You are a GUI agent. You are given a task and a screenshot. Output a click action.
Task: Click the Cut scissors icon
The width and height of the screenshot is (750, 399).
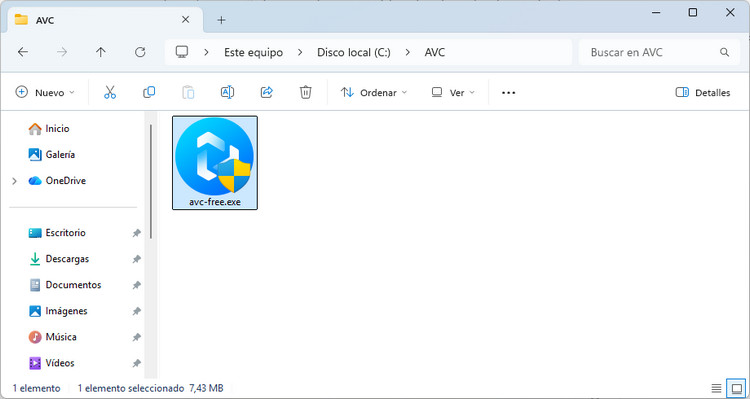[110, 92]
